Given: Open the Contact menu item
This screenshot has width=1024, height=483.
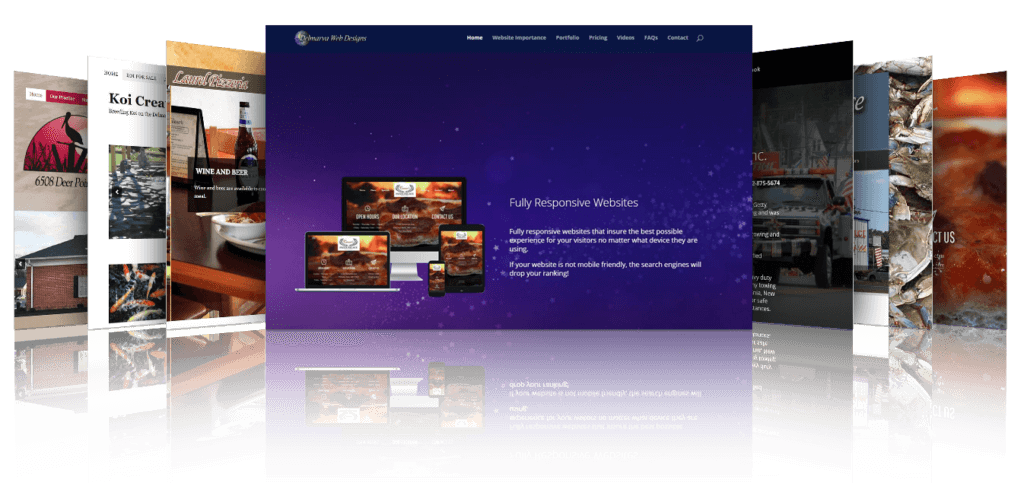Looking at the screenshot, I should point(677,38).
